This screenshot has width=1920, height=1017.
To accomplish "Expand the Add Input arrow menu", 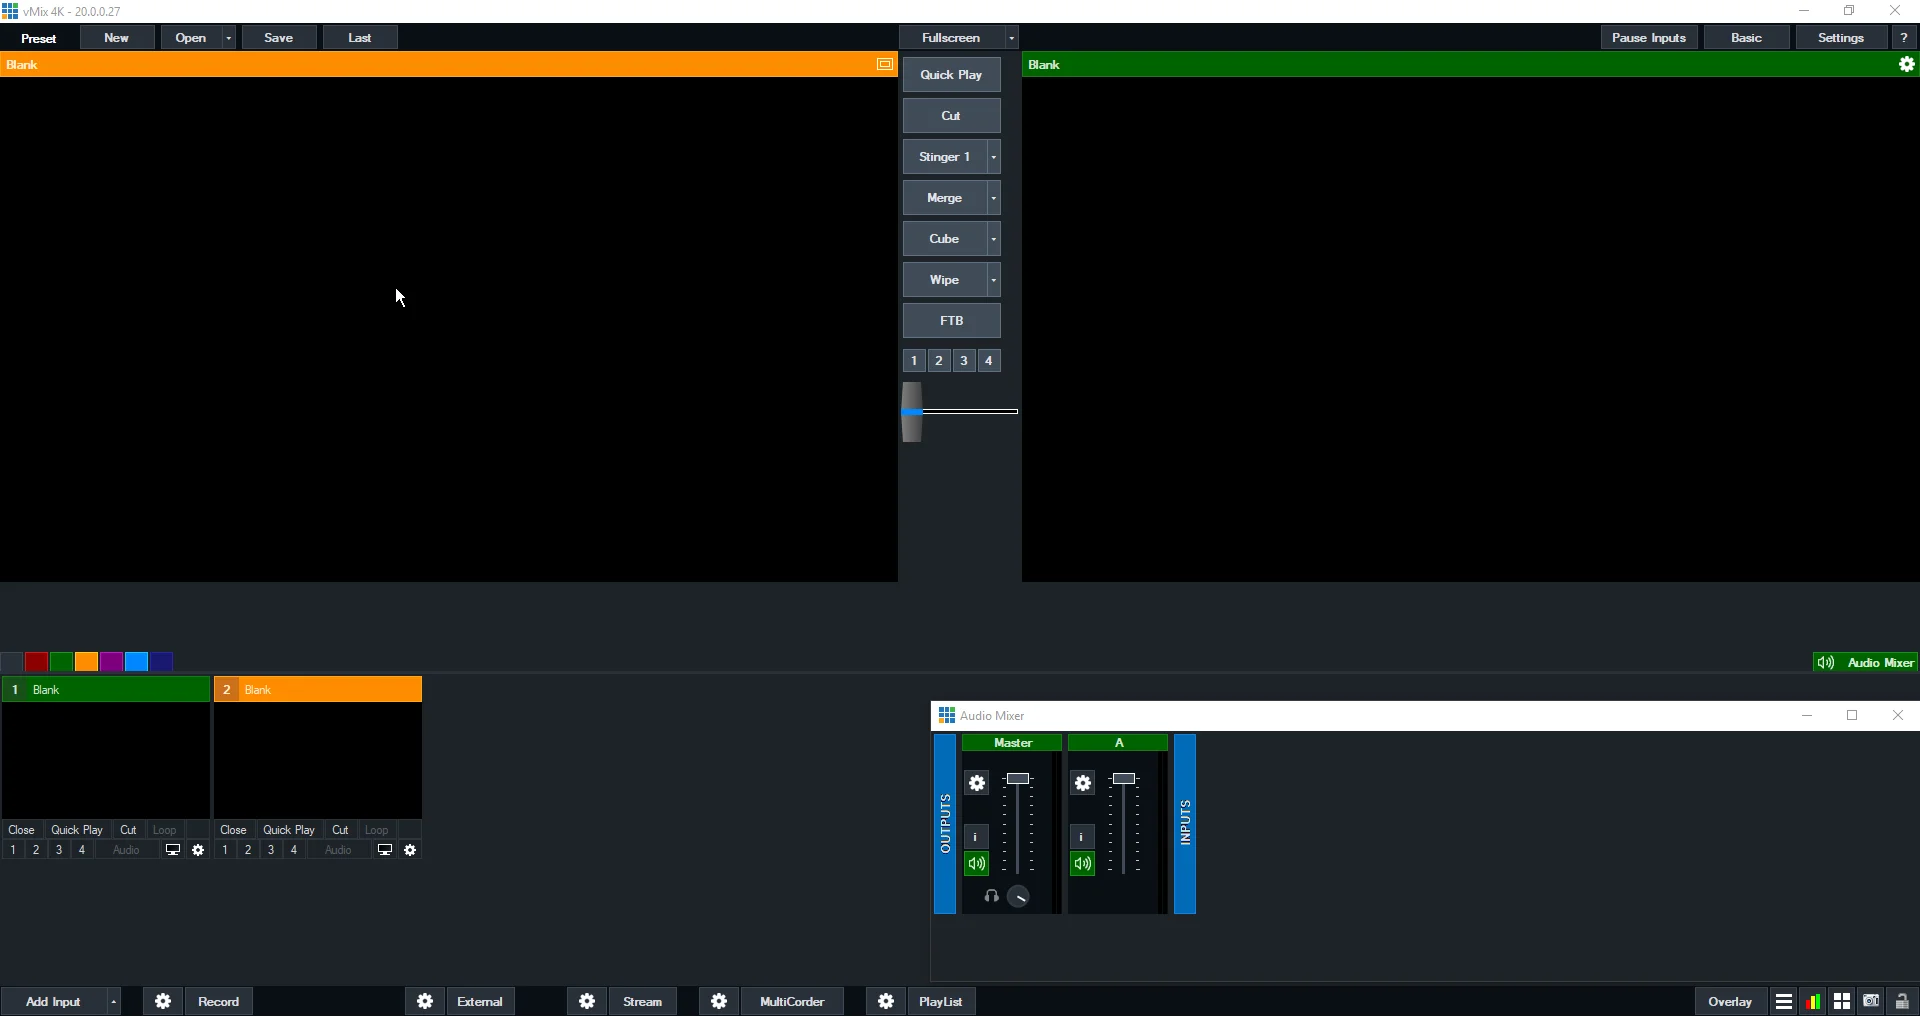I will click(x=114, y=1002).
